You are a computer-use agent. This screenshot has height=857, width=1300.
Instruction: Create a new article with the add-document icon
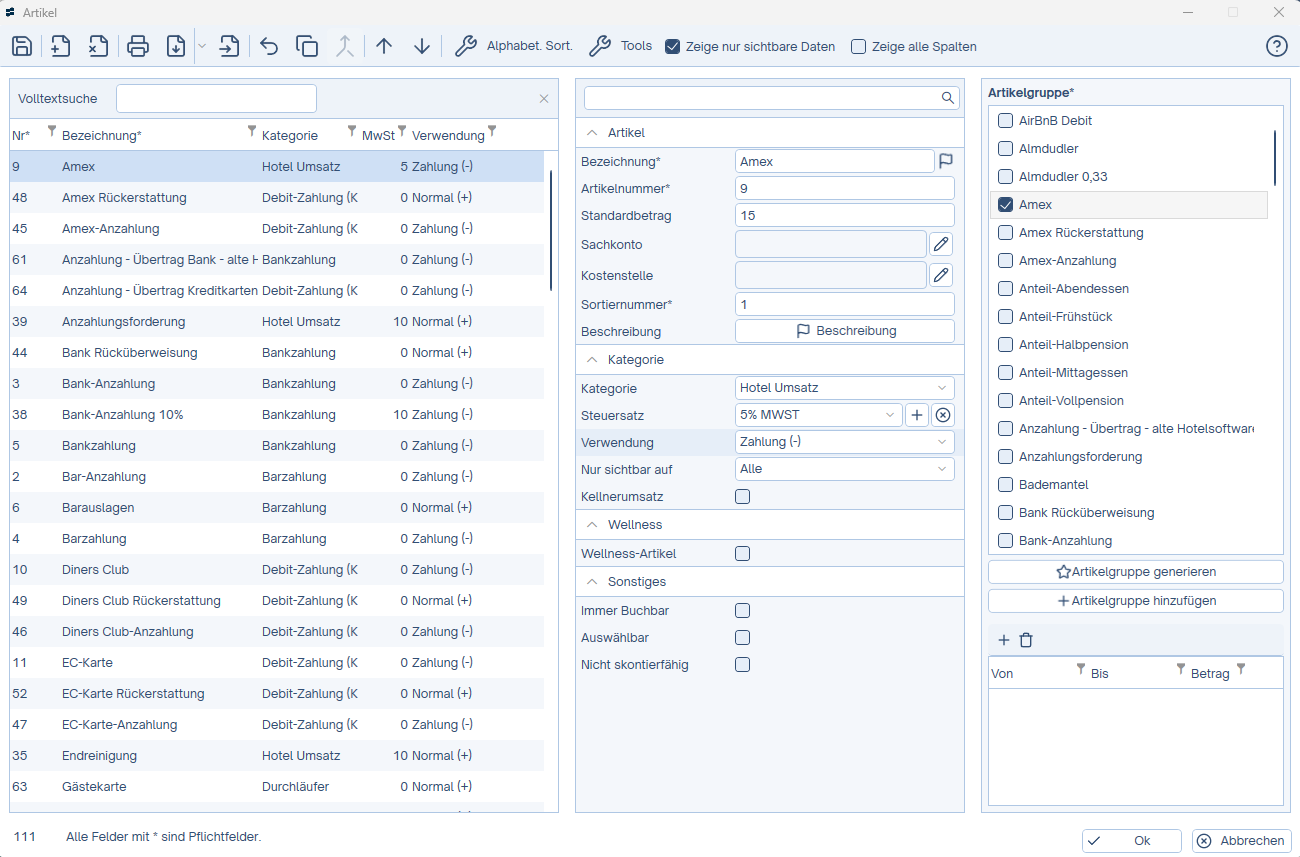point(60,46)
